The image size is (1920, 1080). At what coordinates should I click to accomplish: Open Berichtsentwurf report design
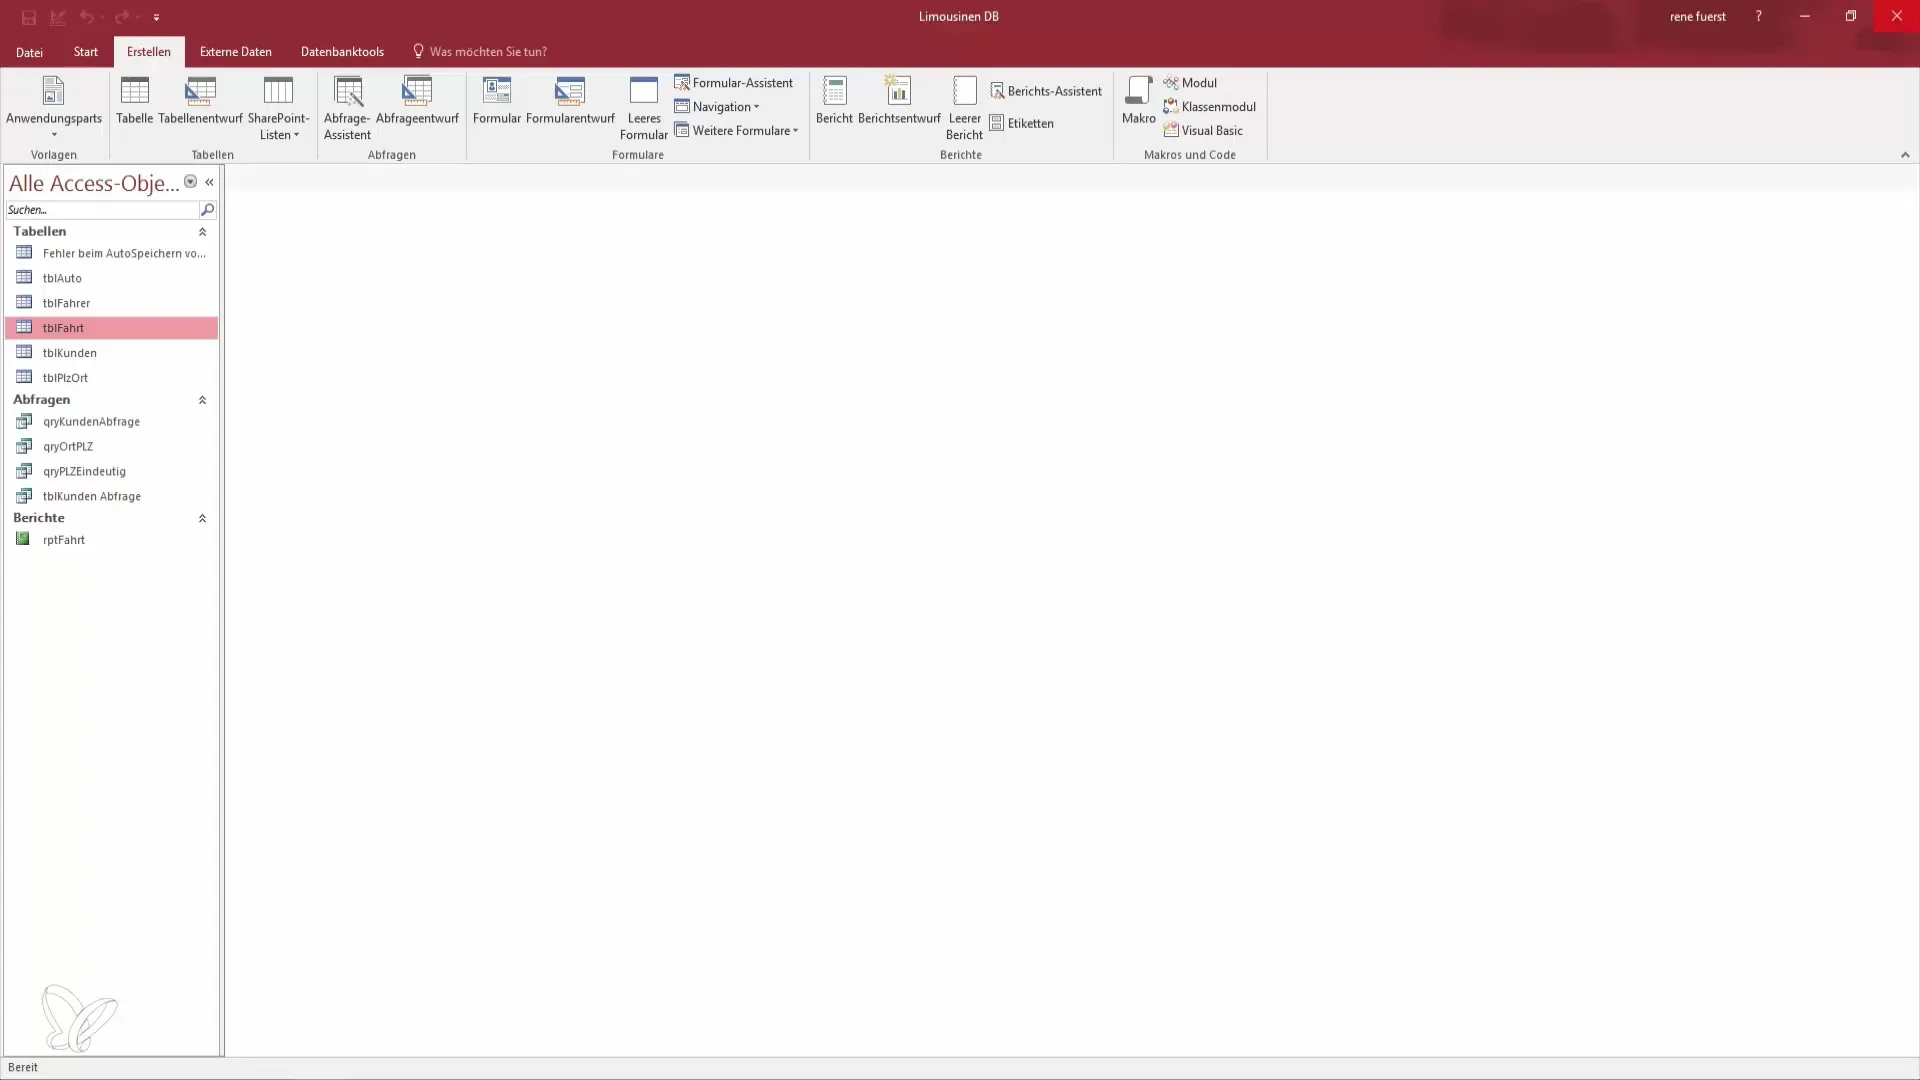pyautogui.click(x=899, y=101)
